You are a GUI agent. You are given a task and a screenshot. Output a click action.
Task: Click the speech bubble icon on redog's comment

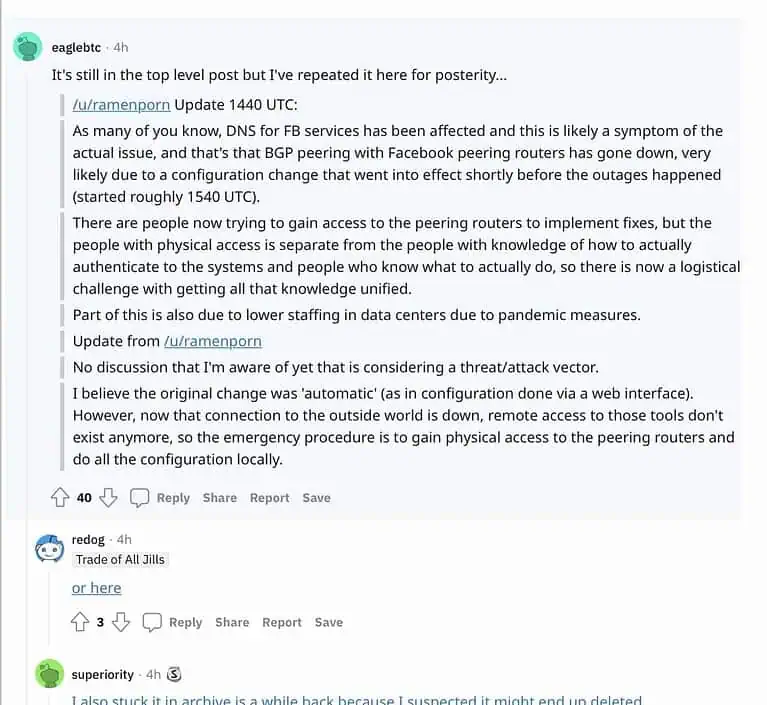click(152, 622)
